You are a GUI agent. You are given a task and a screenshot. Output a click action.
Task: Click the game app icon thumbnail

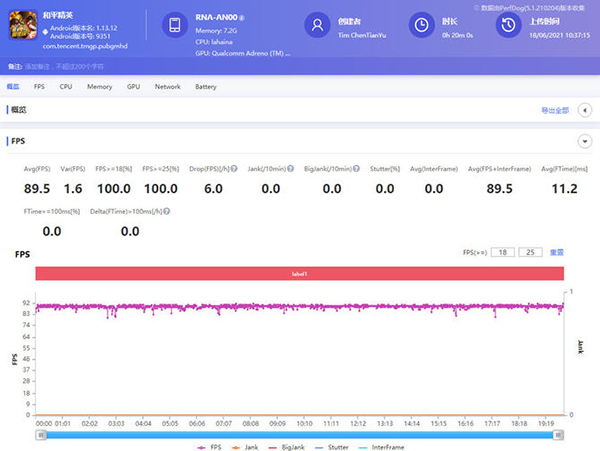pos(25,25)
